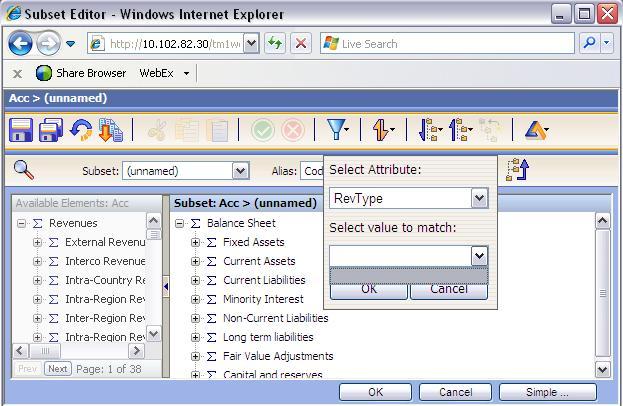Expand the Current Assets node
Image resolution: width=623 pixels, height=406 pixels.
click(x=195, y=261)
